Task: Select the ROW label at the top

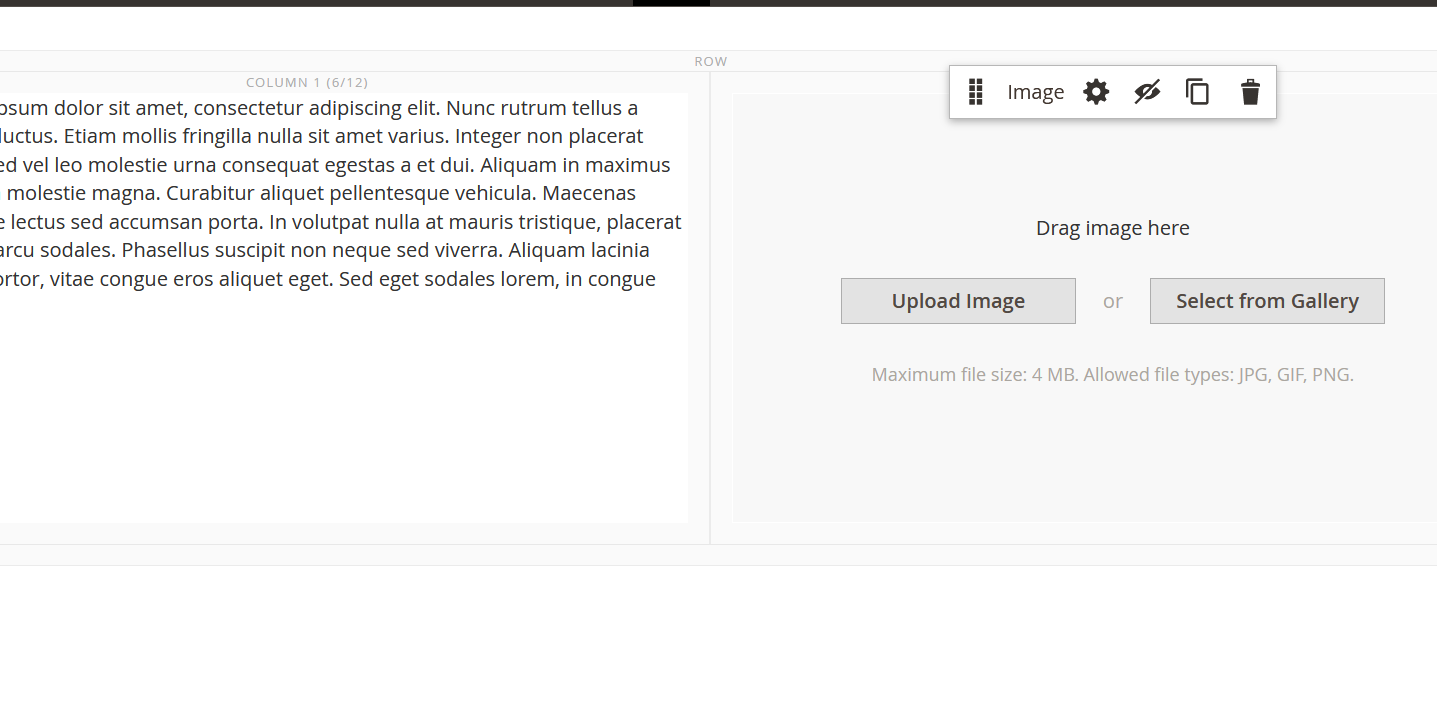Action: click(x=710, y=62)
